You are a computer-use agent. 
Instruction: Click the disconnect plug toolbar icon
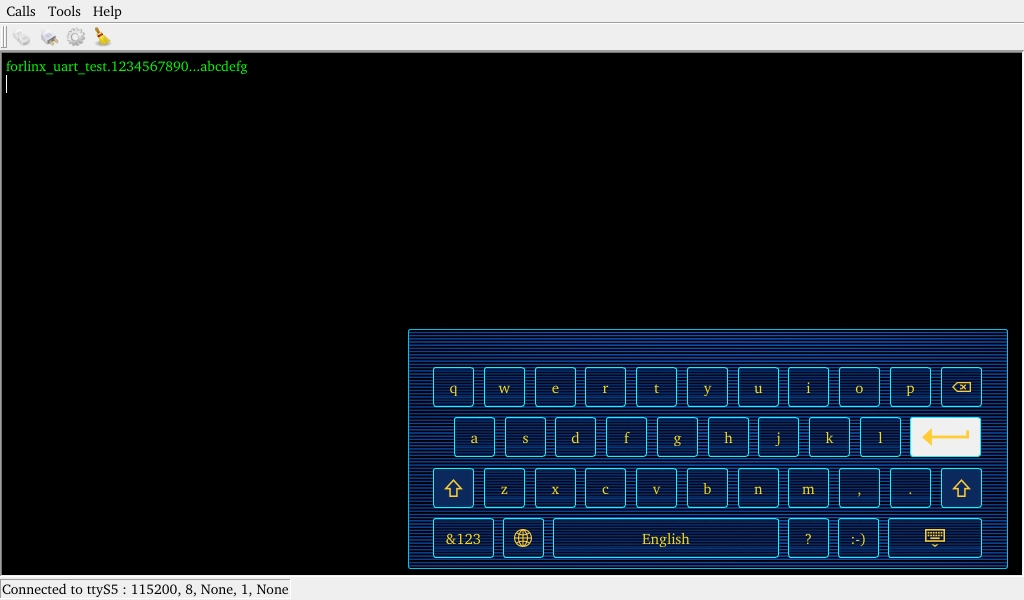pos(49,37)
